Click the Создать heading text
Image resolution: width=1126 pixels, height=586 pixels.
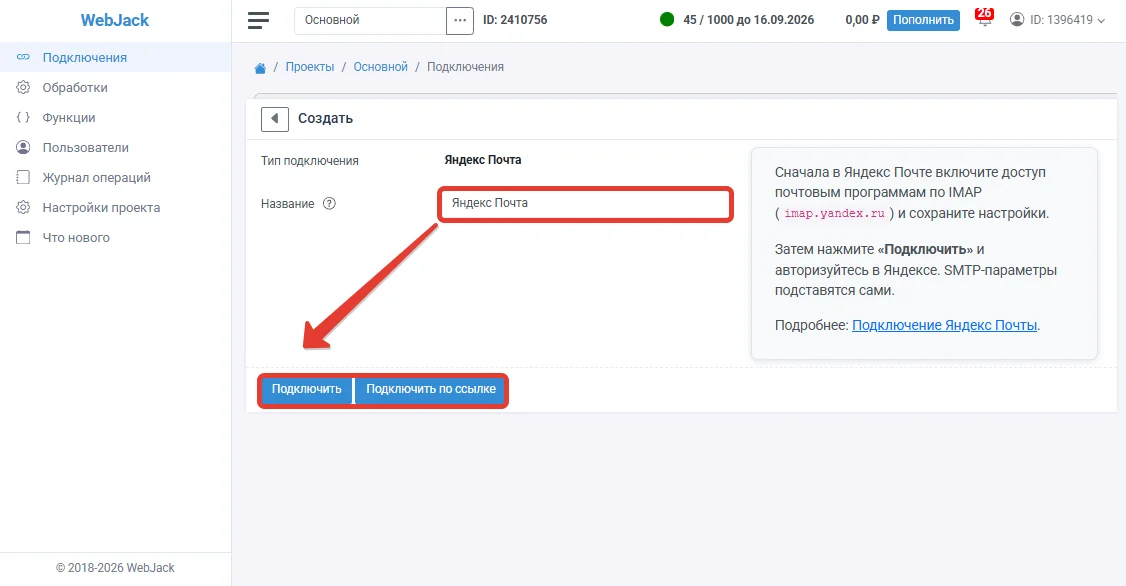[x=325, y=118]
